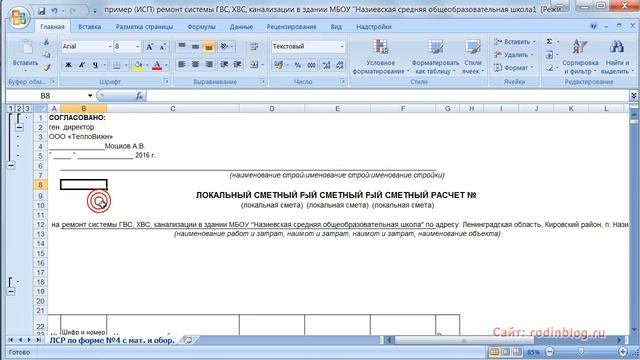Decrease font size with the small A icon
Screen dimensions: 640x360
tap(162, 47)
